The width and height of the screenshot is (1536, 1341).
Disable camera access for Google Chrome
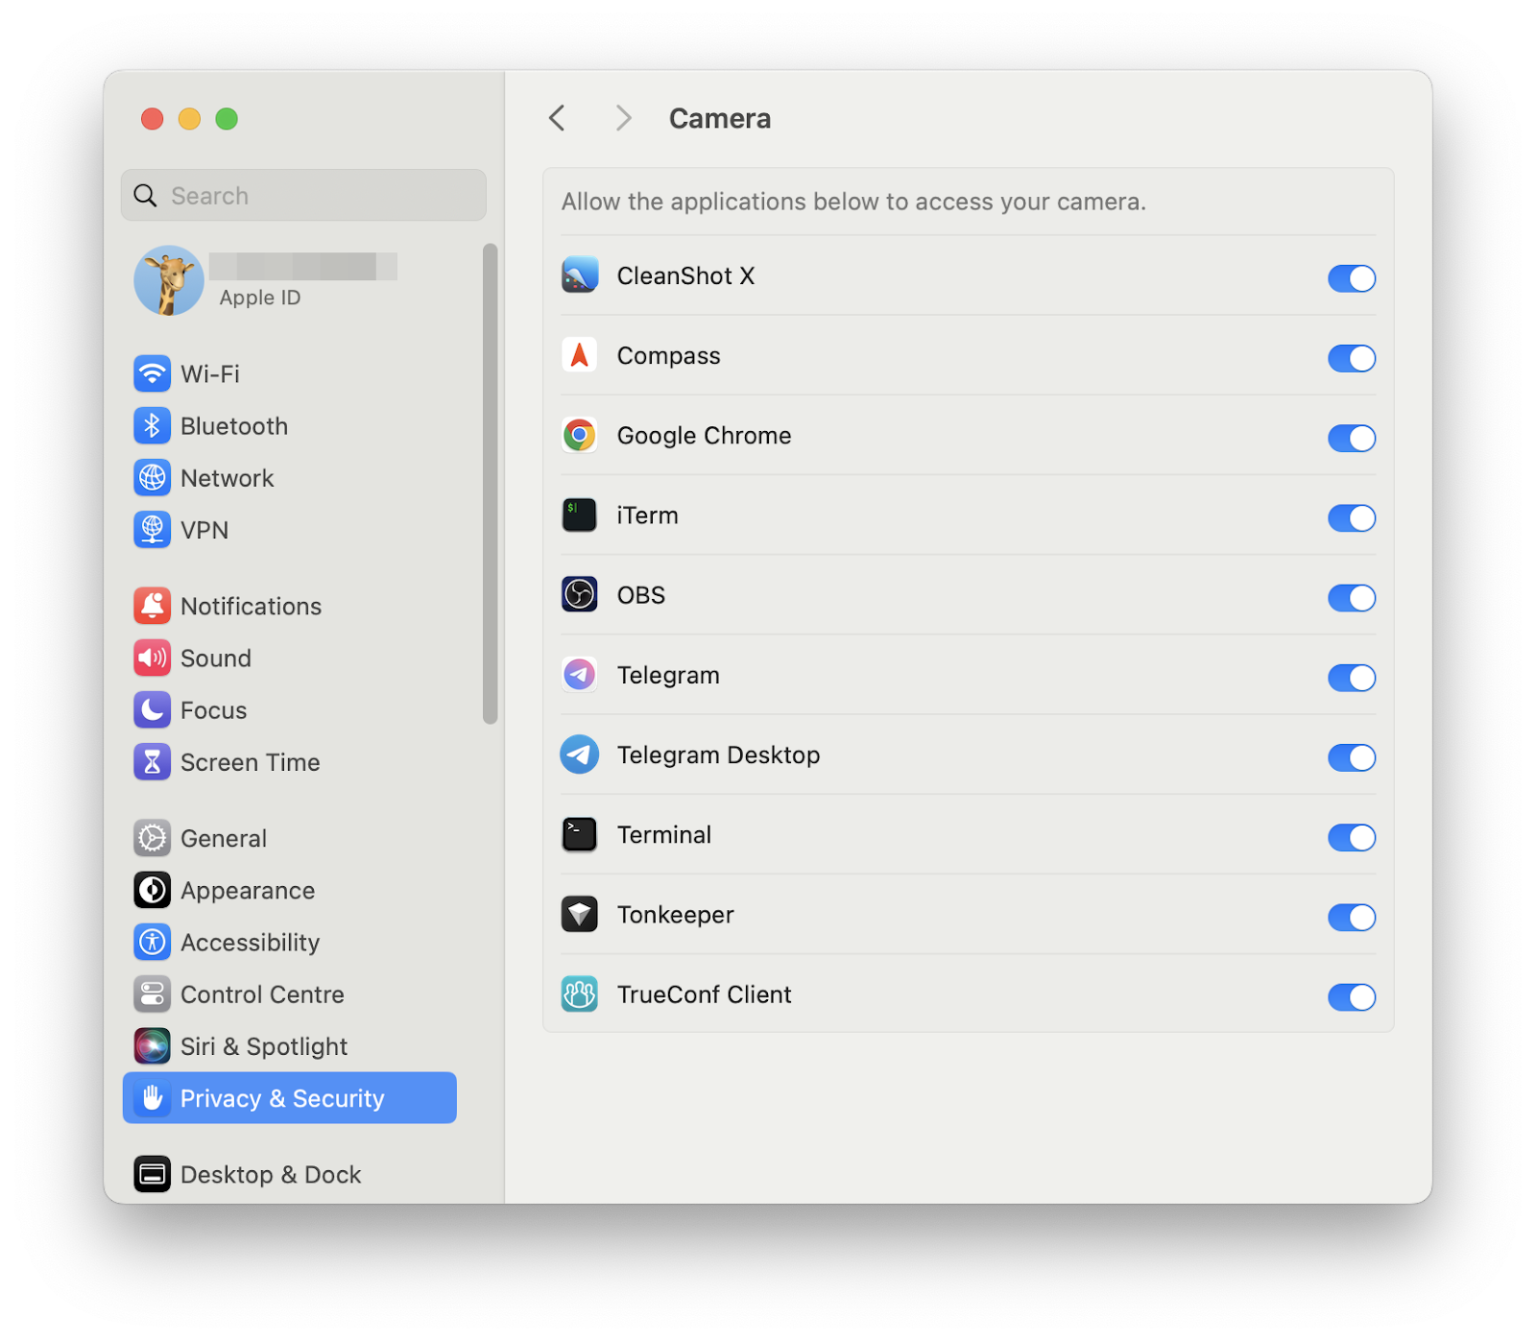1351,438
